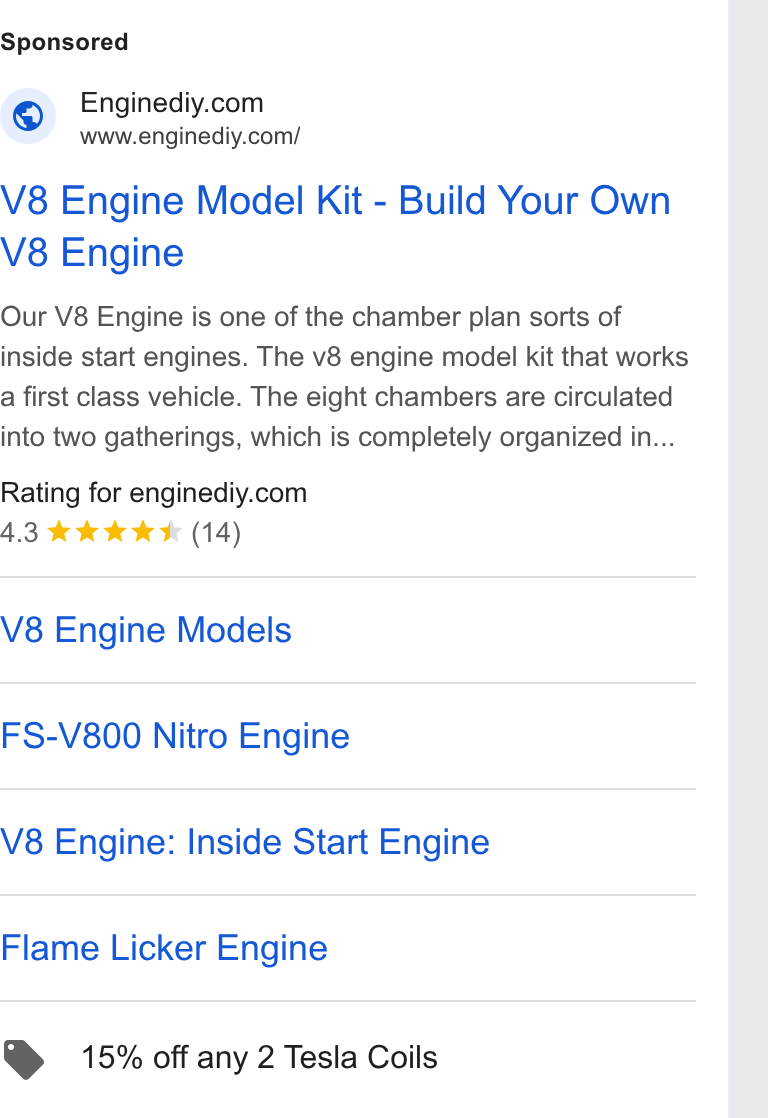Click the Rating for enginediy.com label
The width and height of the screenshot is (768, 1118).
point(153,493)
